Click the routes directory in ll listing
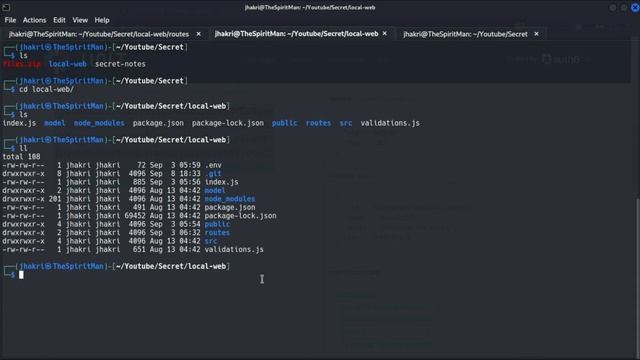This screenshot has width=640, height=360. point(217,233)
